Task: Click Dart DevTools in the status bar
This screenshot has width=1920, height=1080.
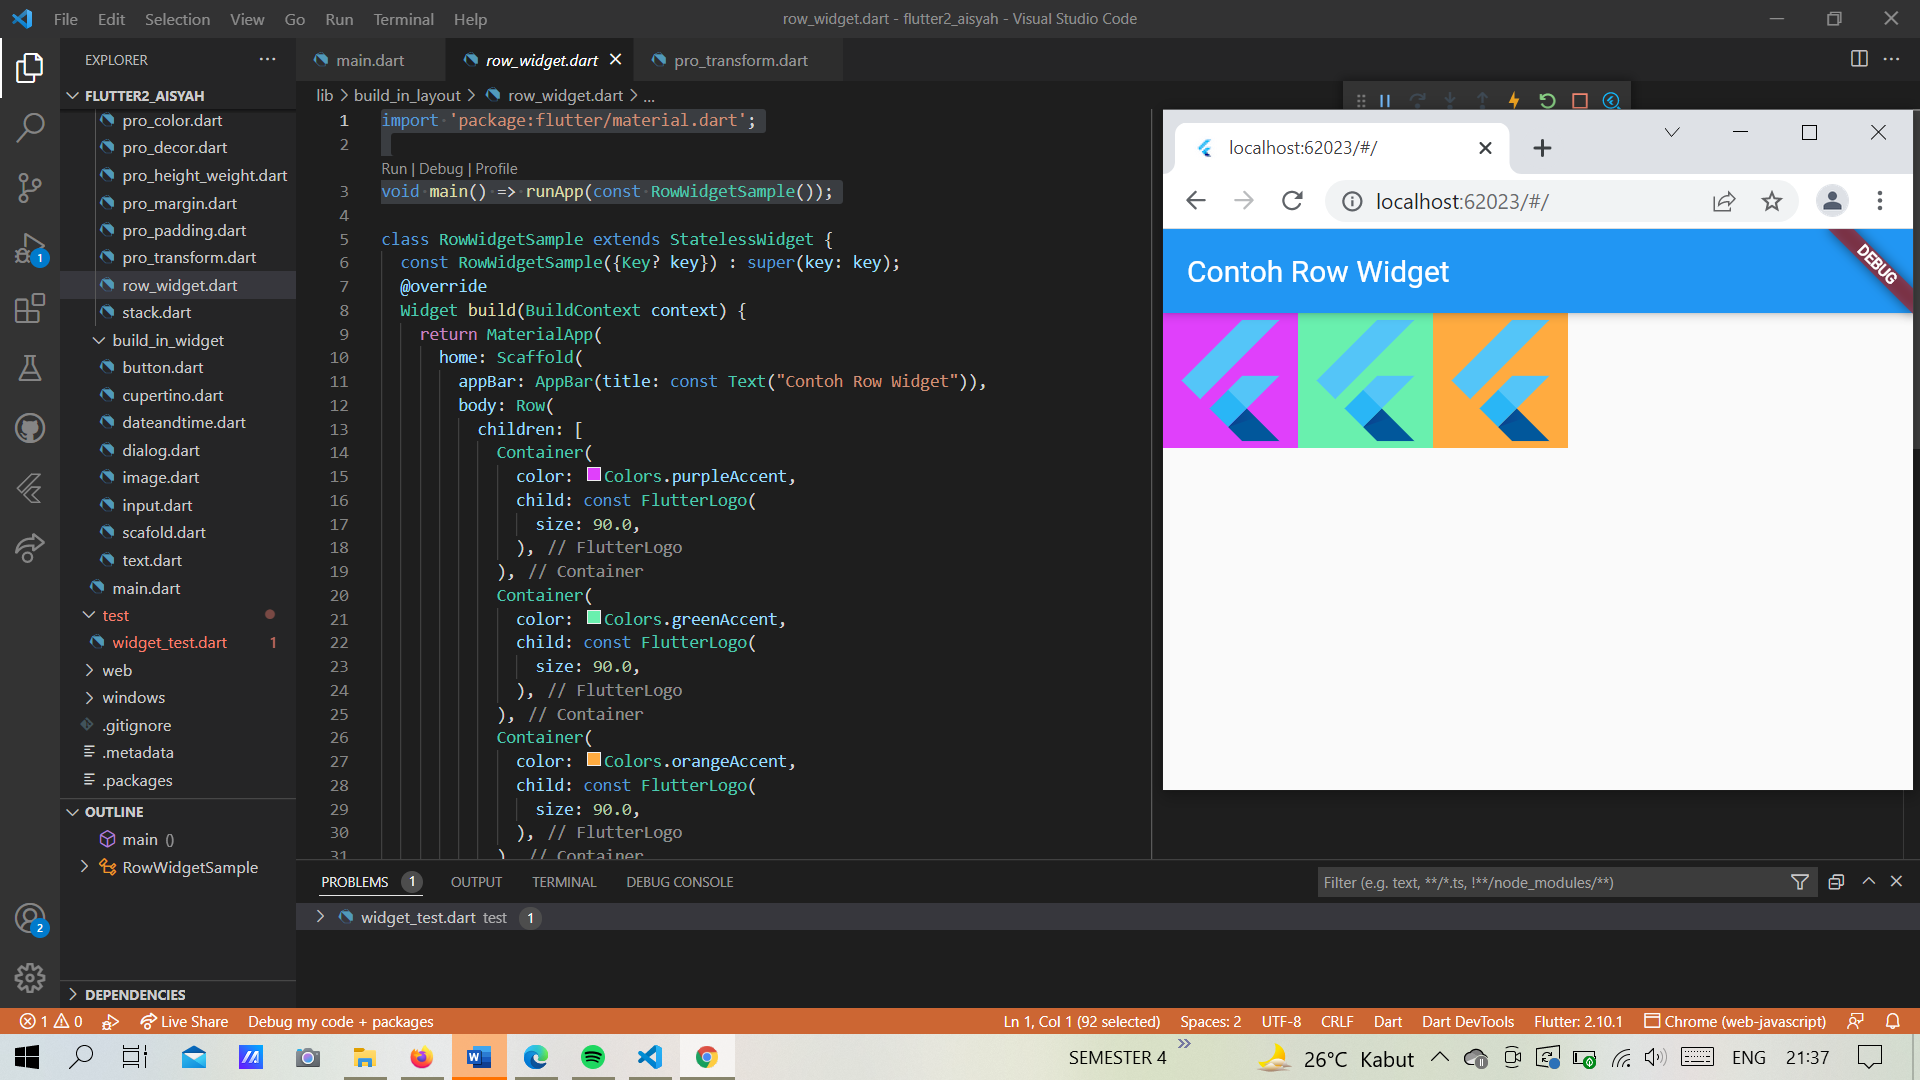Action: (x=1467, y=1021)
